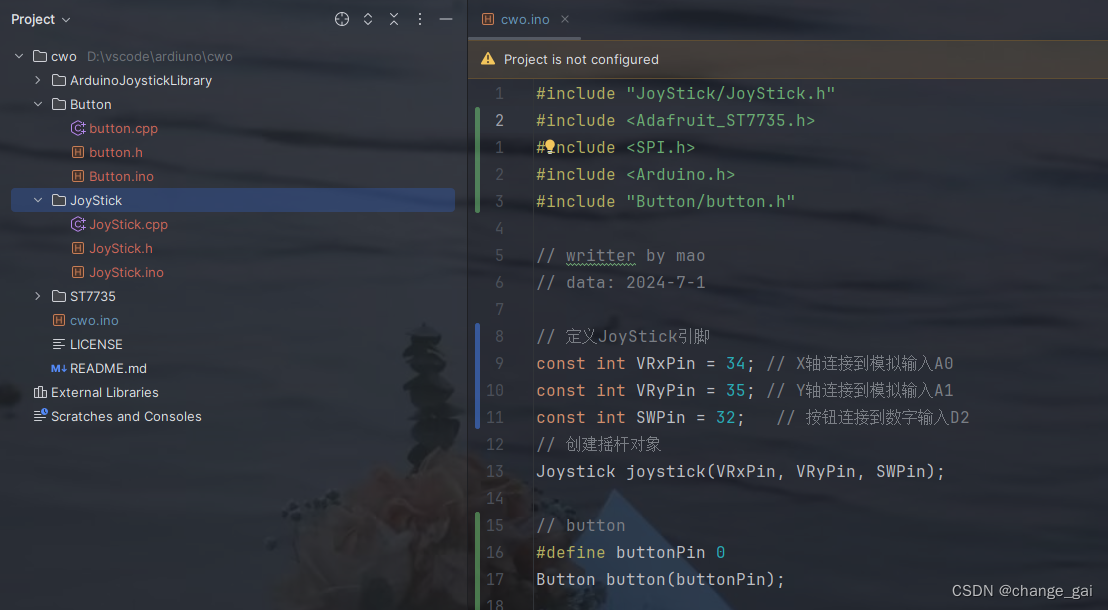The image size is (1108, 610).
Task: Open Button.ino file
Action: (121, 176)
